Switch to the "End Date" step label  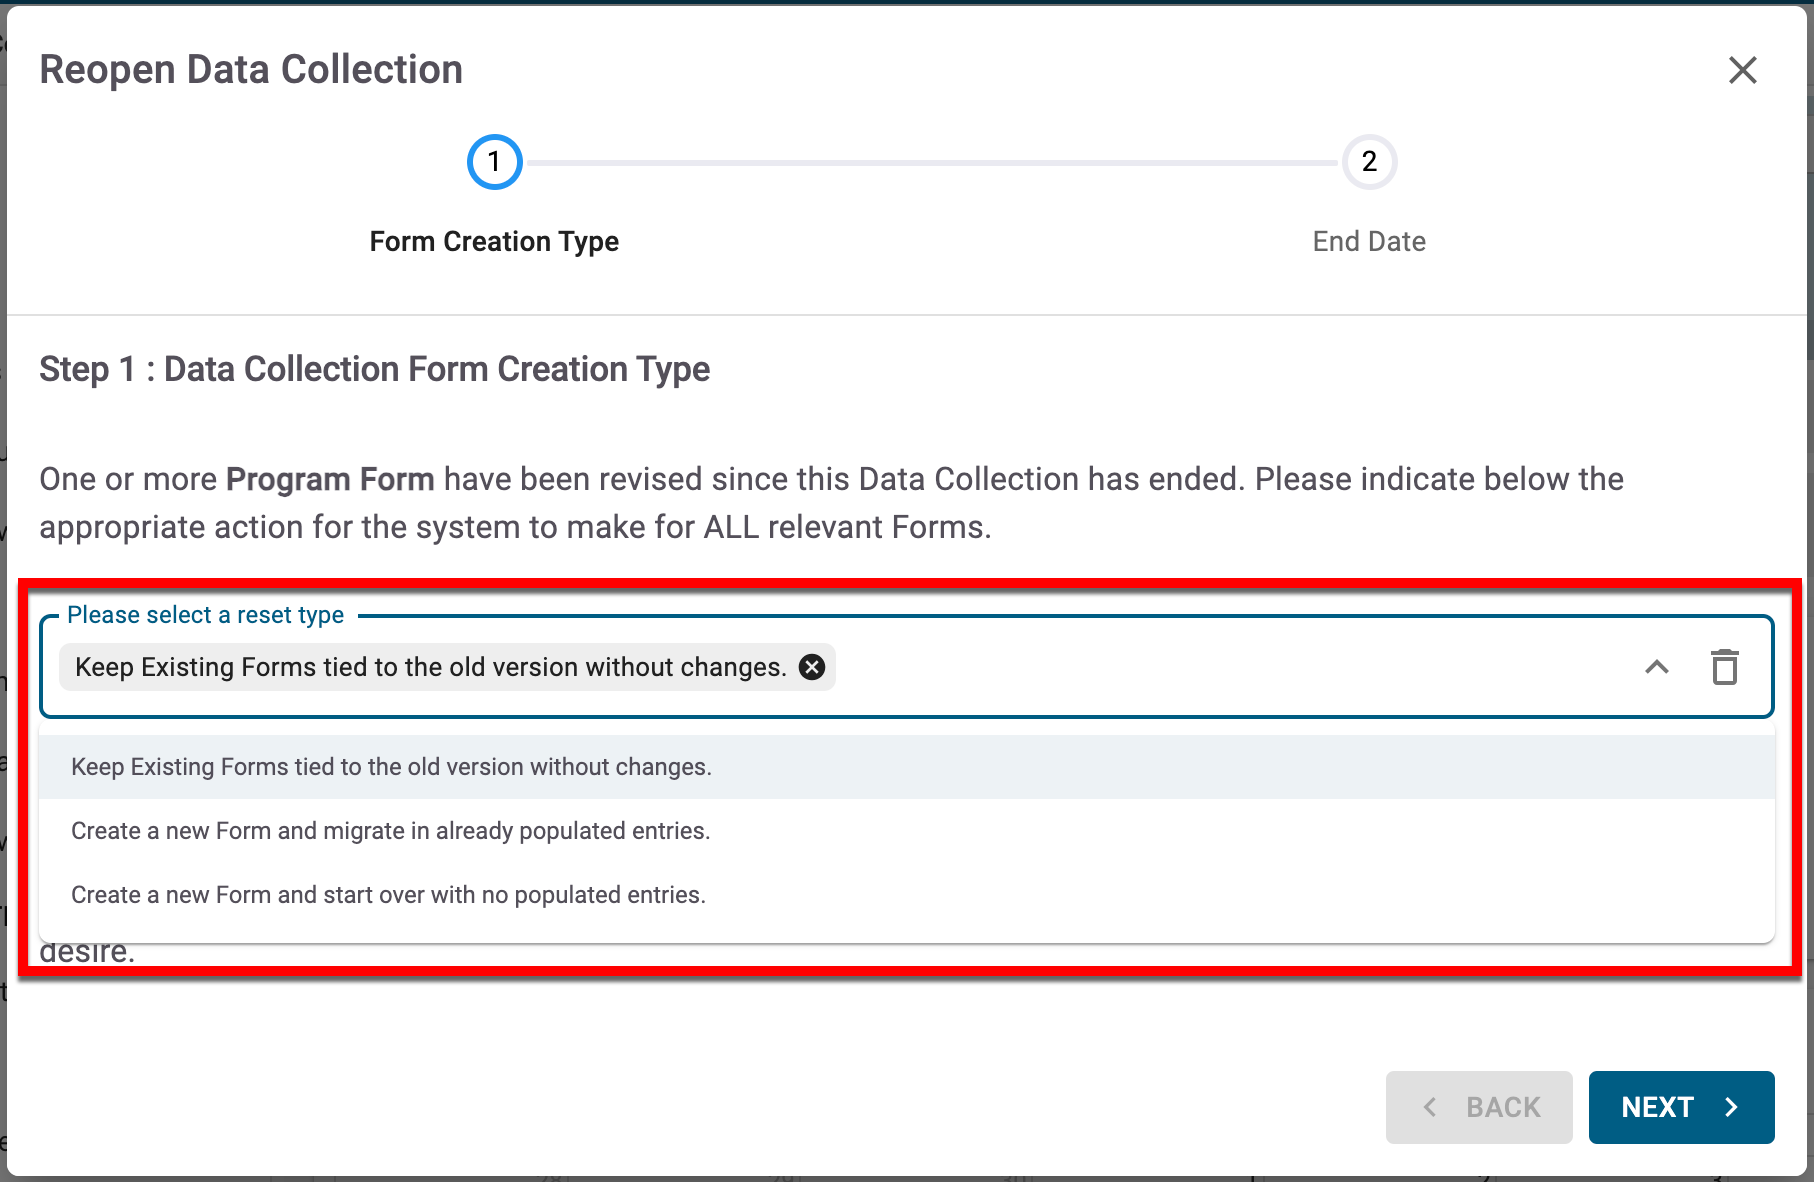[x=1368, y=242]
